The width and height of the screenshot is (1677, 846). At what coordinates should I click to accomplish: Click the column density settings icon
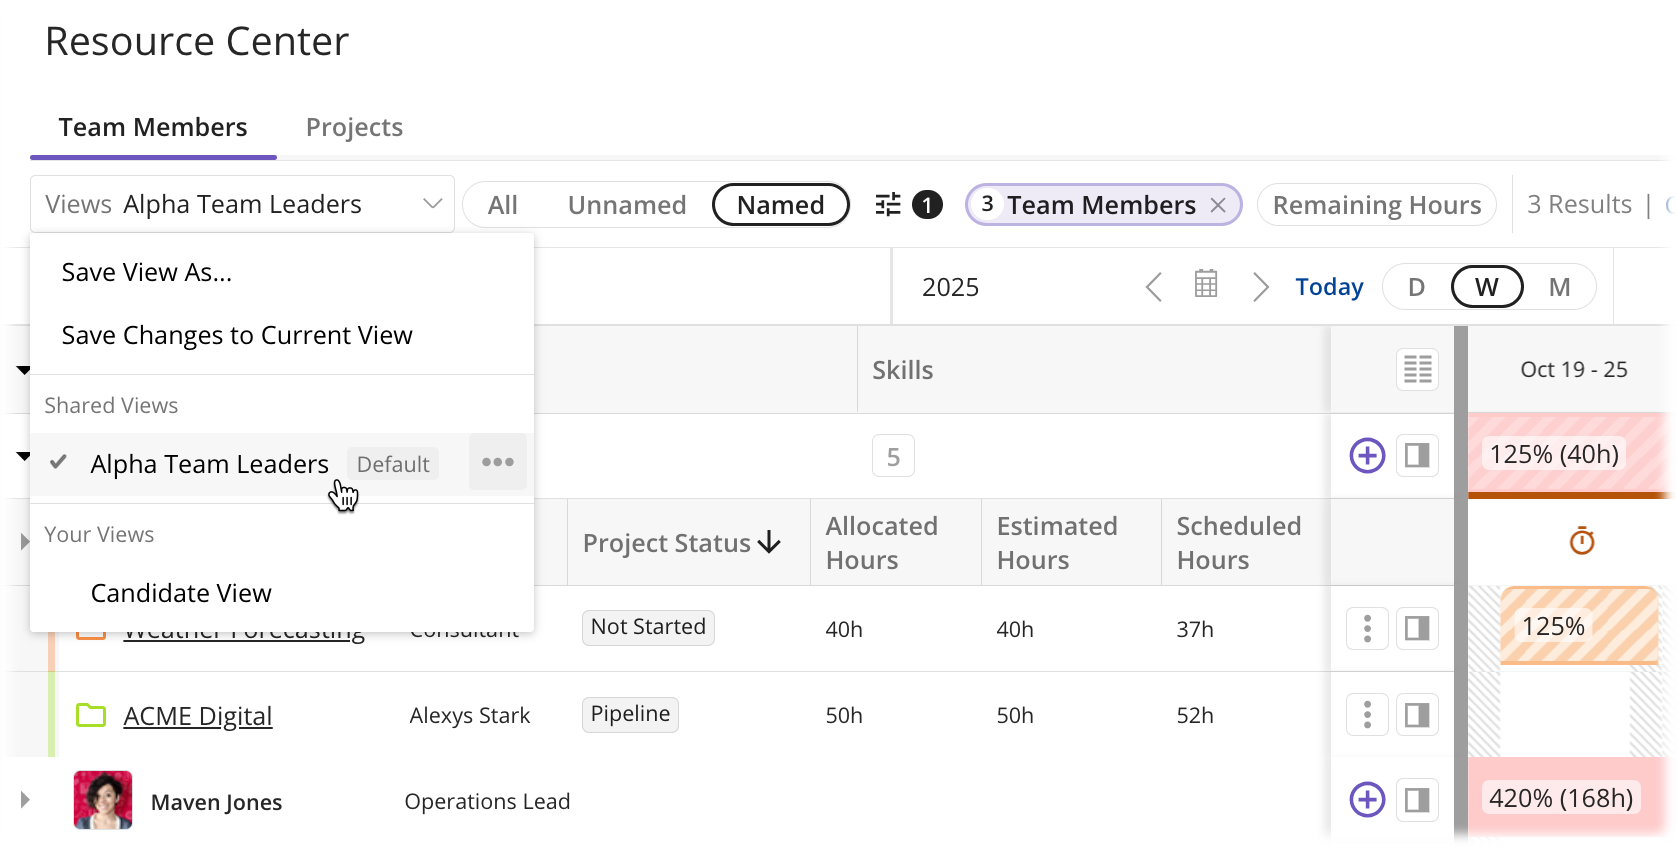[x=1417, y=370]
